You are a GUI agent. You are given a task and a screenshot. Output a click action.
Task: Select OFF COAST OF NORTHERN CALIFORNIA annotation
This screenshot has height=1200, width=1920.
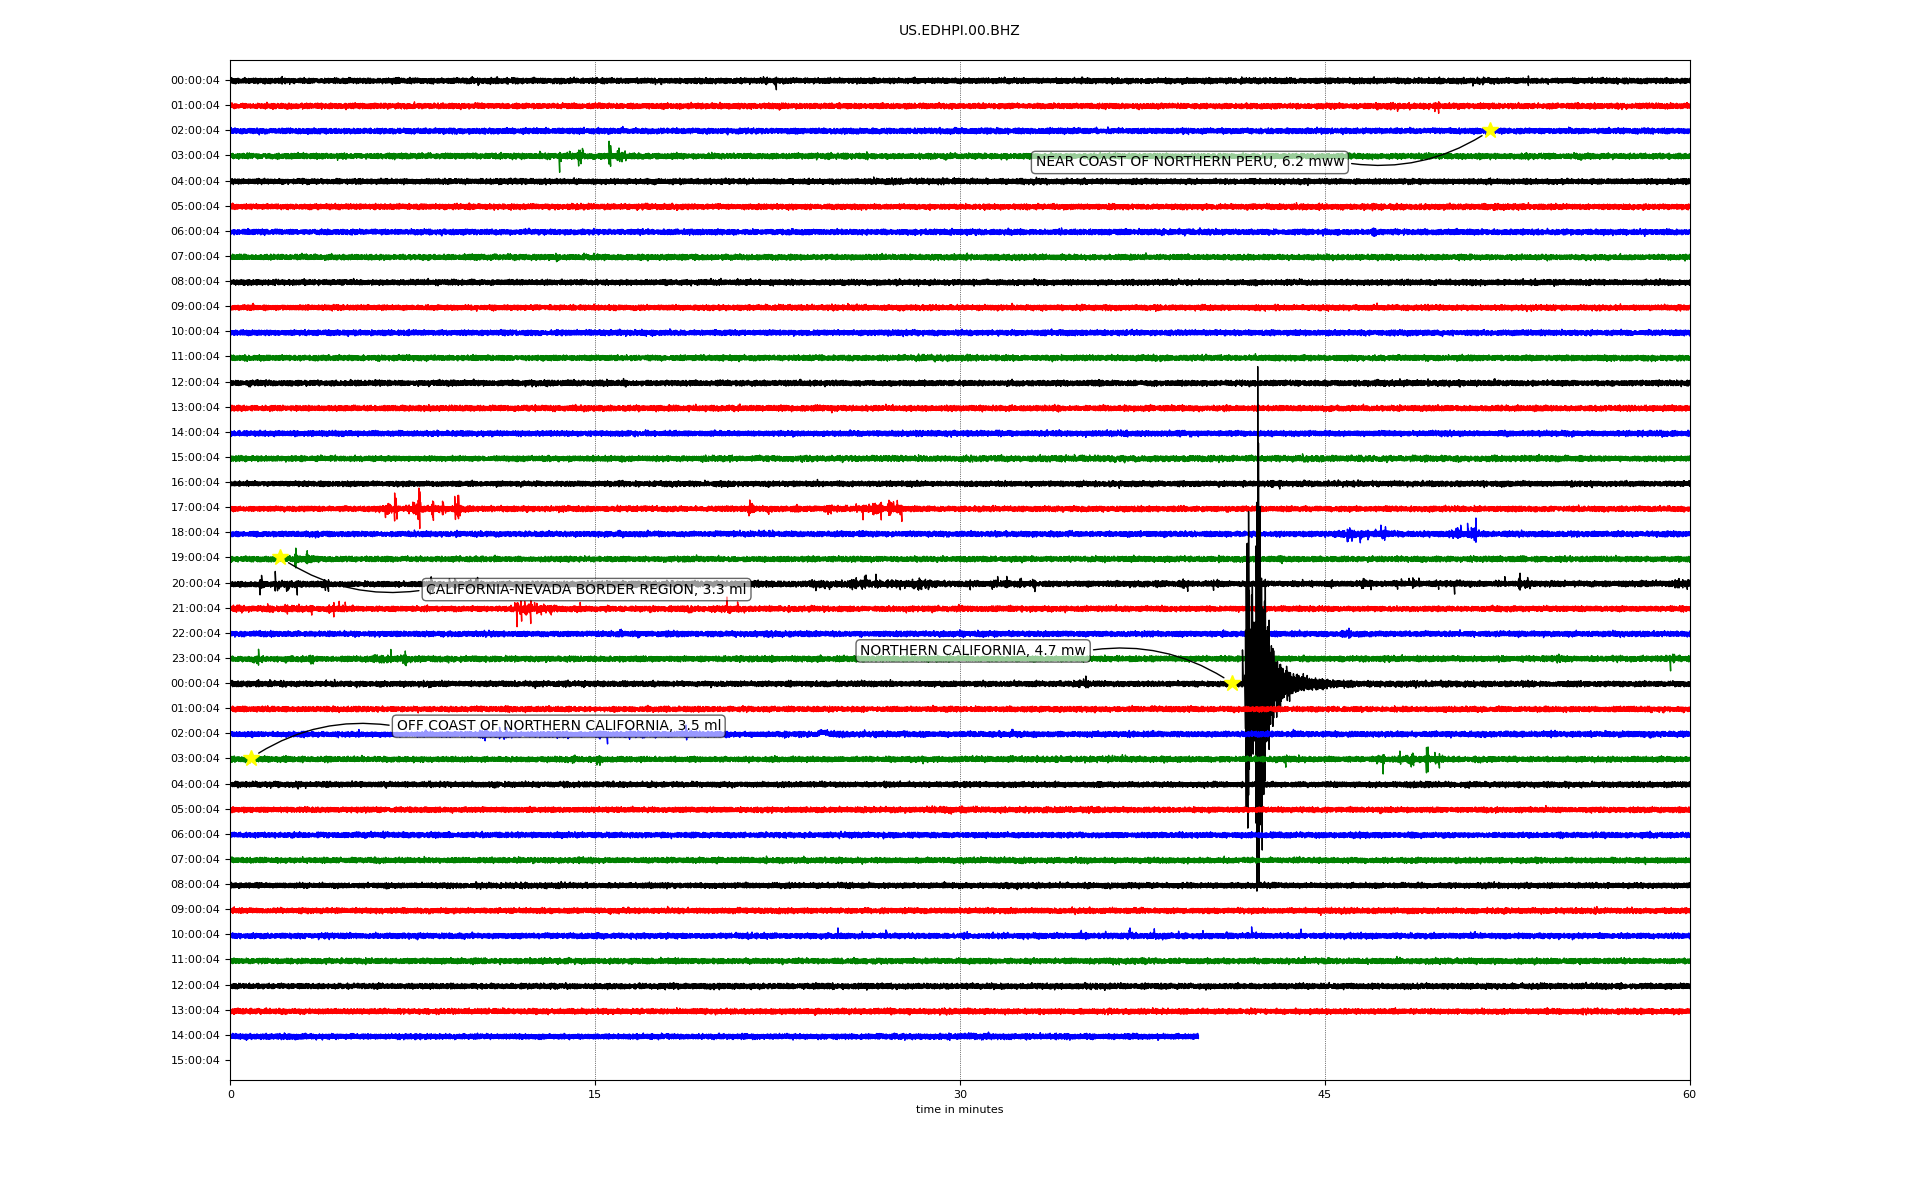558,726
